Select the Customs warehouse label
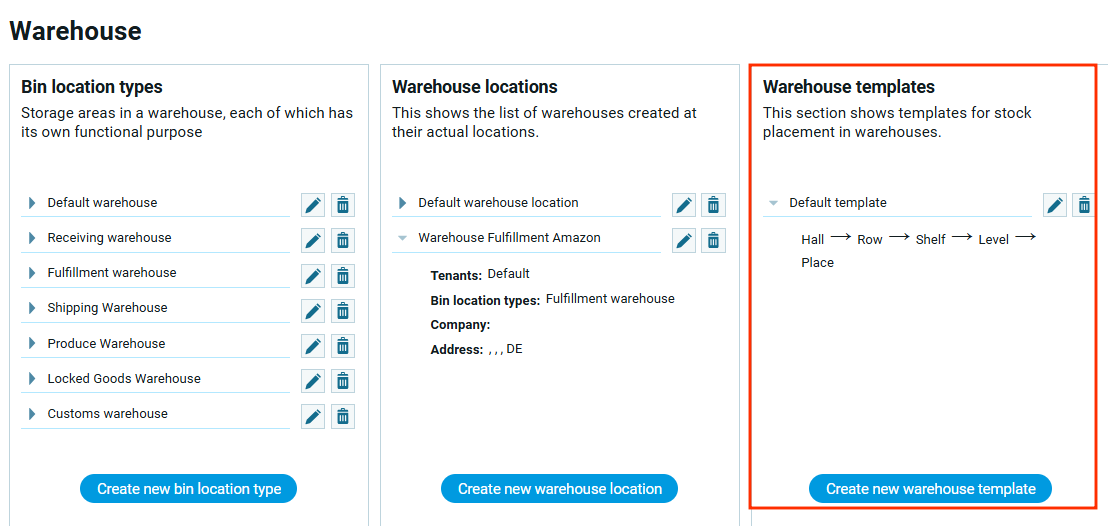1108x526 pixels. point(108,414)
